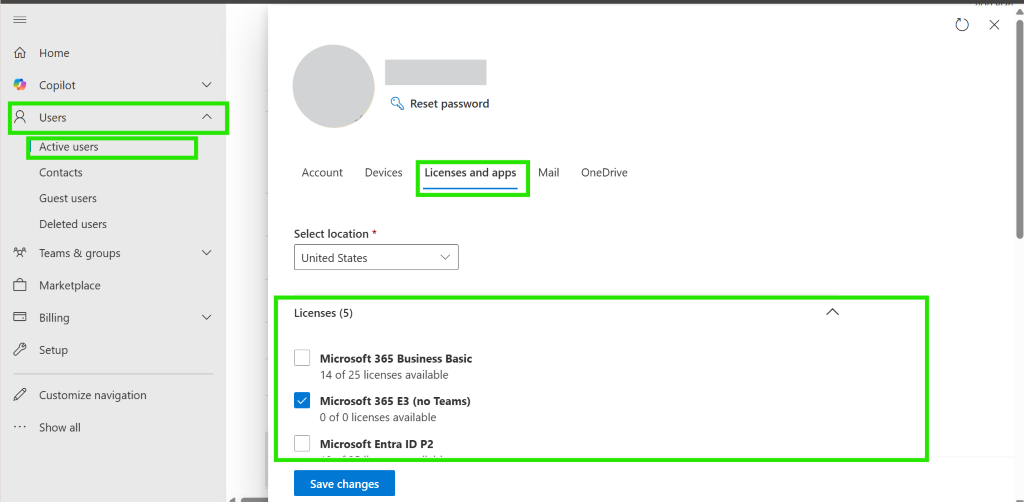
Task: Switch to the Mail tab
Action: pos(549,173)
